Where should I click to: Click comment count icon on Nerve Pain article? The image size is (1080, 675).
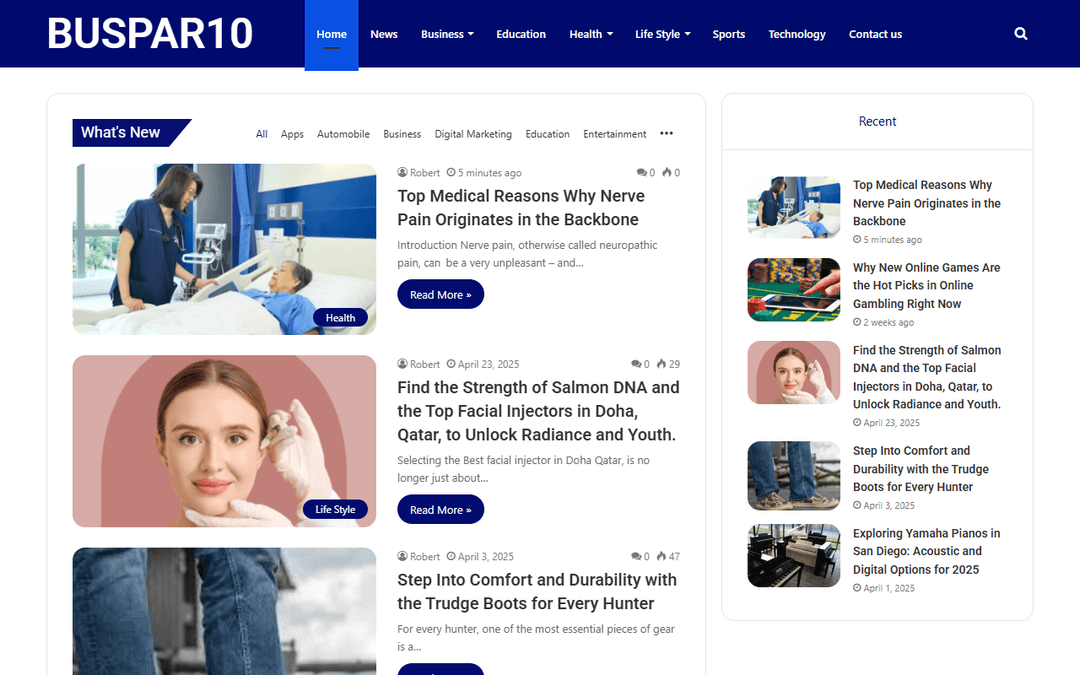[641, 173]
